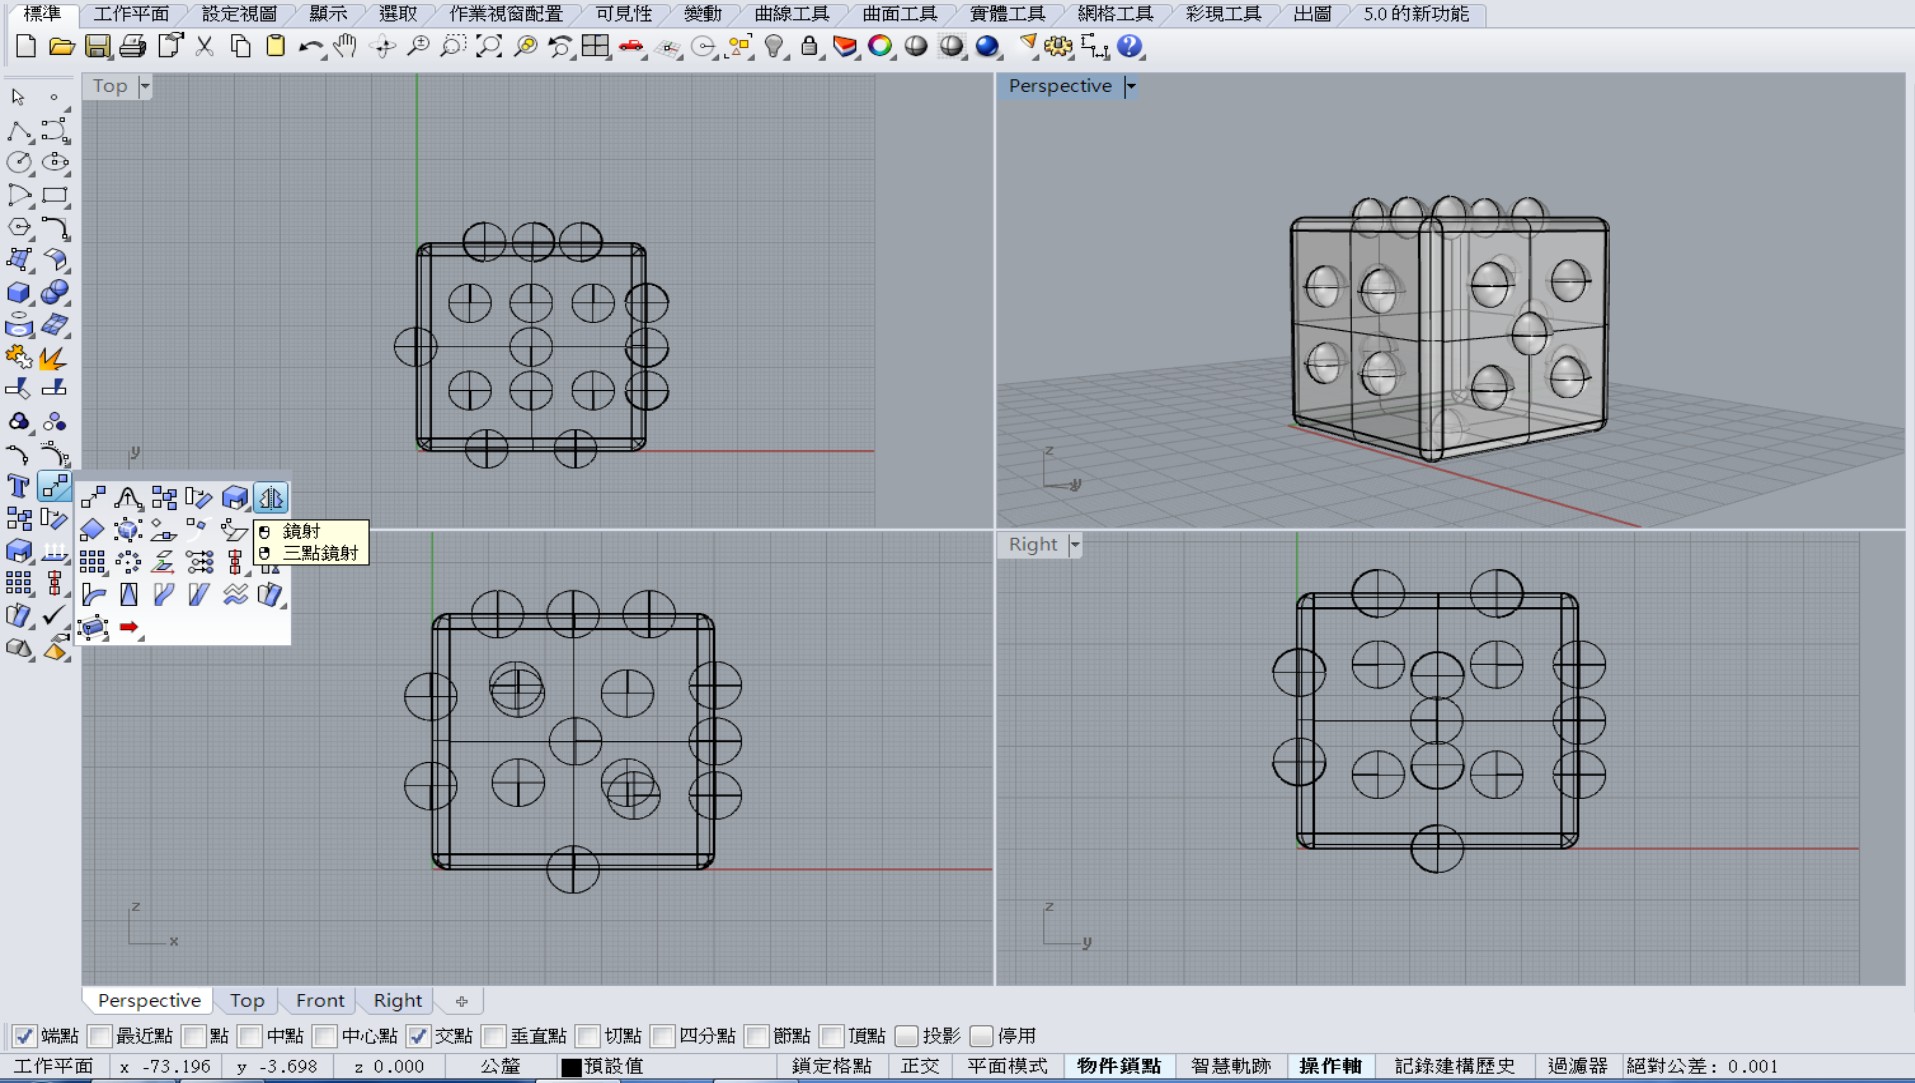This screenshot has width=1915, height=1083.
Task: Toggle the 中心點 osnap checkbox
Action: (325, 1036)
